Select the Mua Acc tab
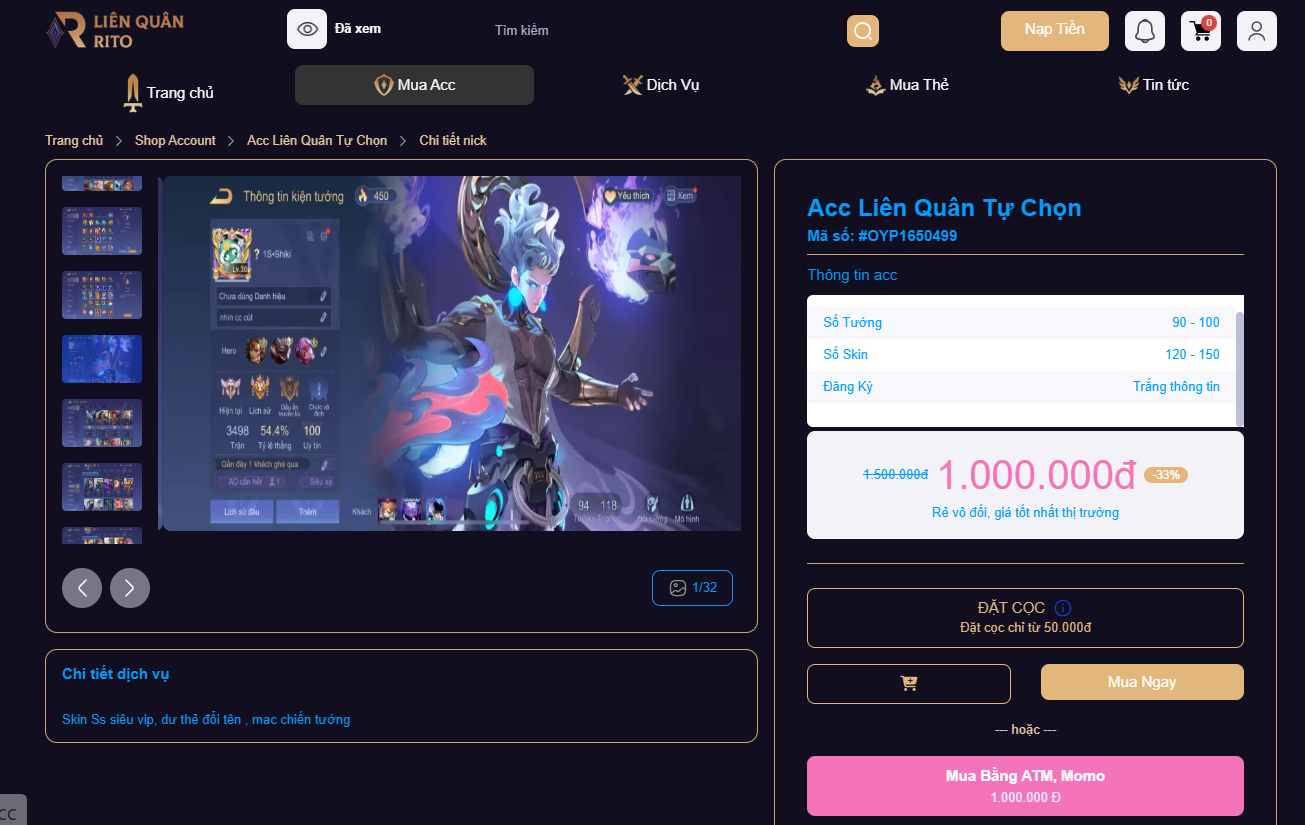Image resolution: width=1305 pixels, height=825 pixels. click(414, 85)
